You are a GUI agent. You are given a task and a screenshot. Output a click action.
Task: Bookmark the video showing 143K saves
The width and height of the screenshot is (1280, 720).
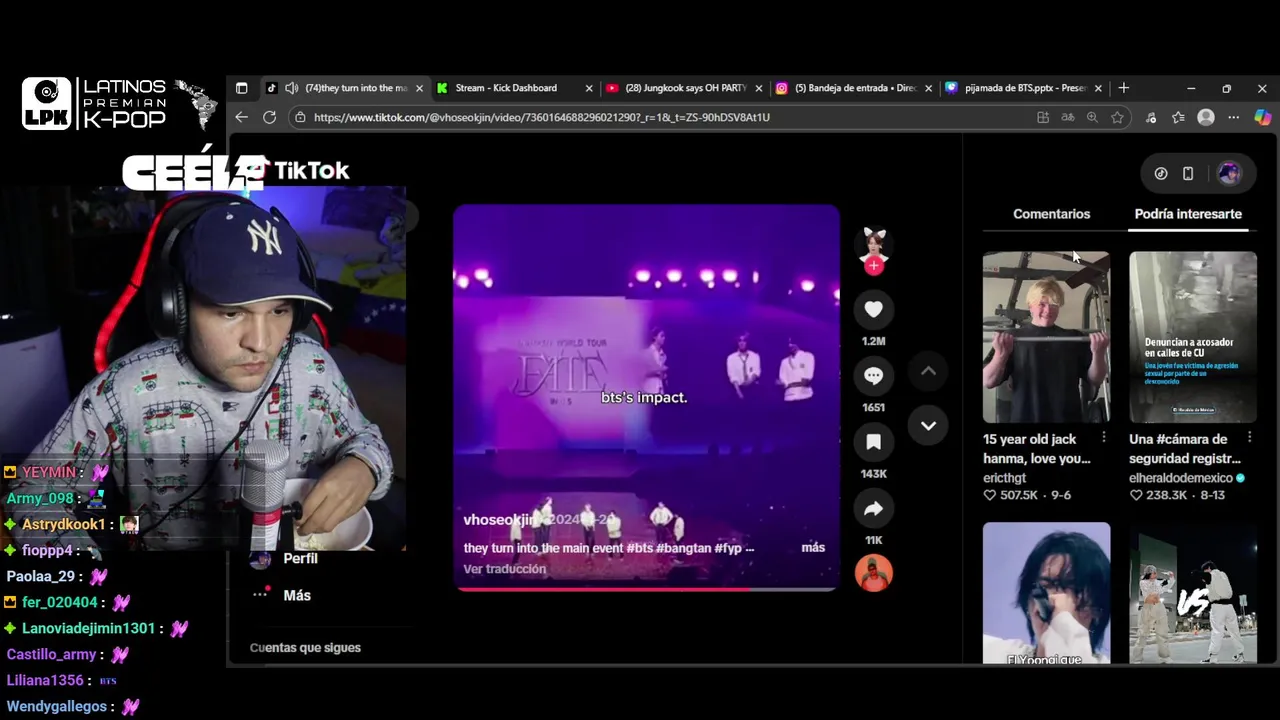(873, 442)
